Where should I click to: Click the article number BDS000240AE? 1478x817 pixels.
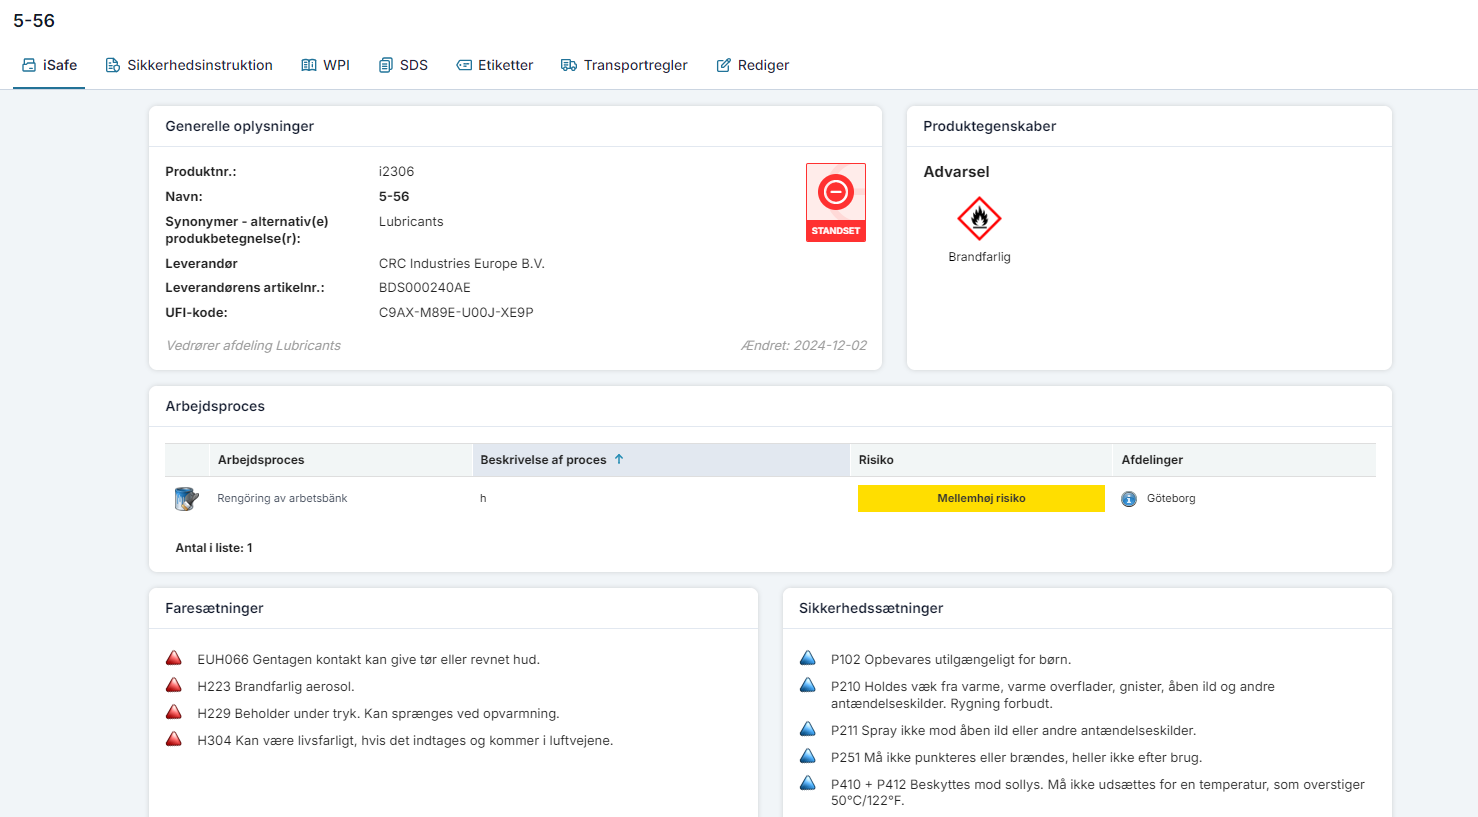pos(425,287)
